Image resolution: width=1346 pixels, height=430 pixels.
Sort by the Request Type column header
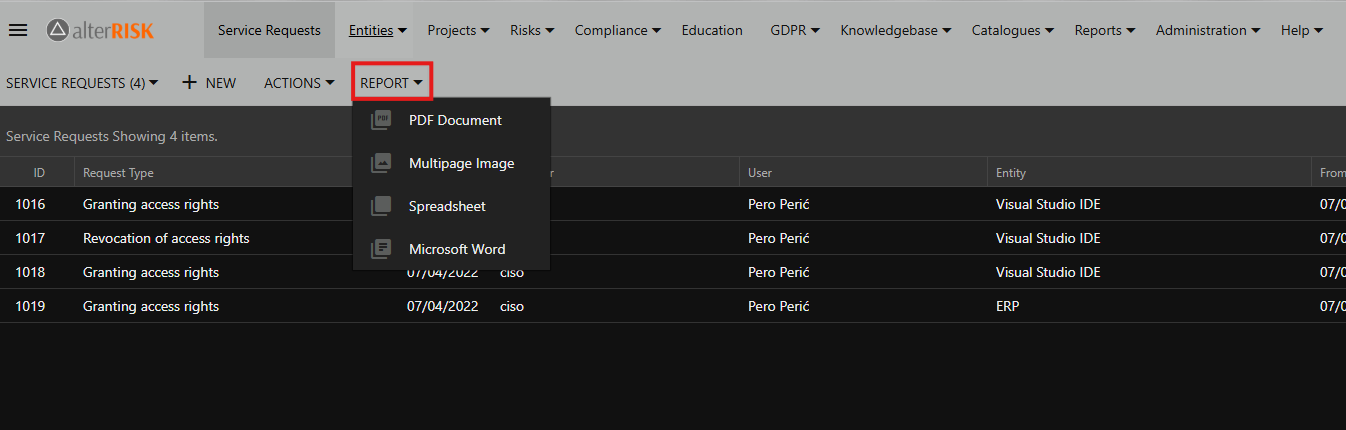pyautogui.click(x=118, y=173)
